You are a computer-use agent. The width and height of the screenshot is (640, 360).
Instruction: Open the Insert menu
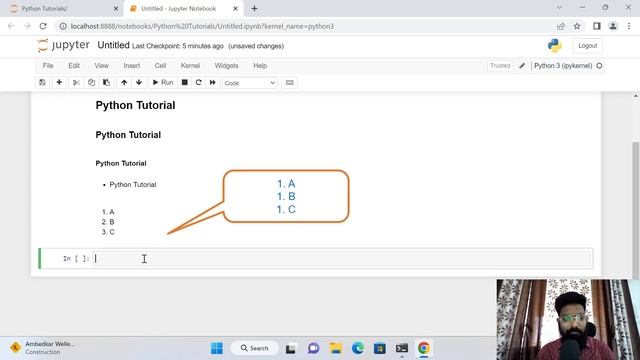[x=131, y=66]
